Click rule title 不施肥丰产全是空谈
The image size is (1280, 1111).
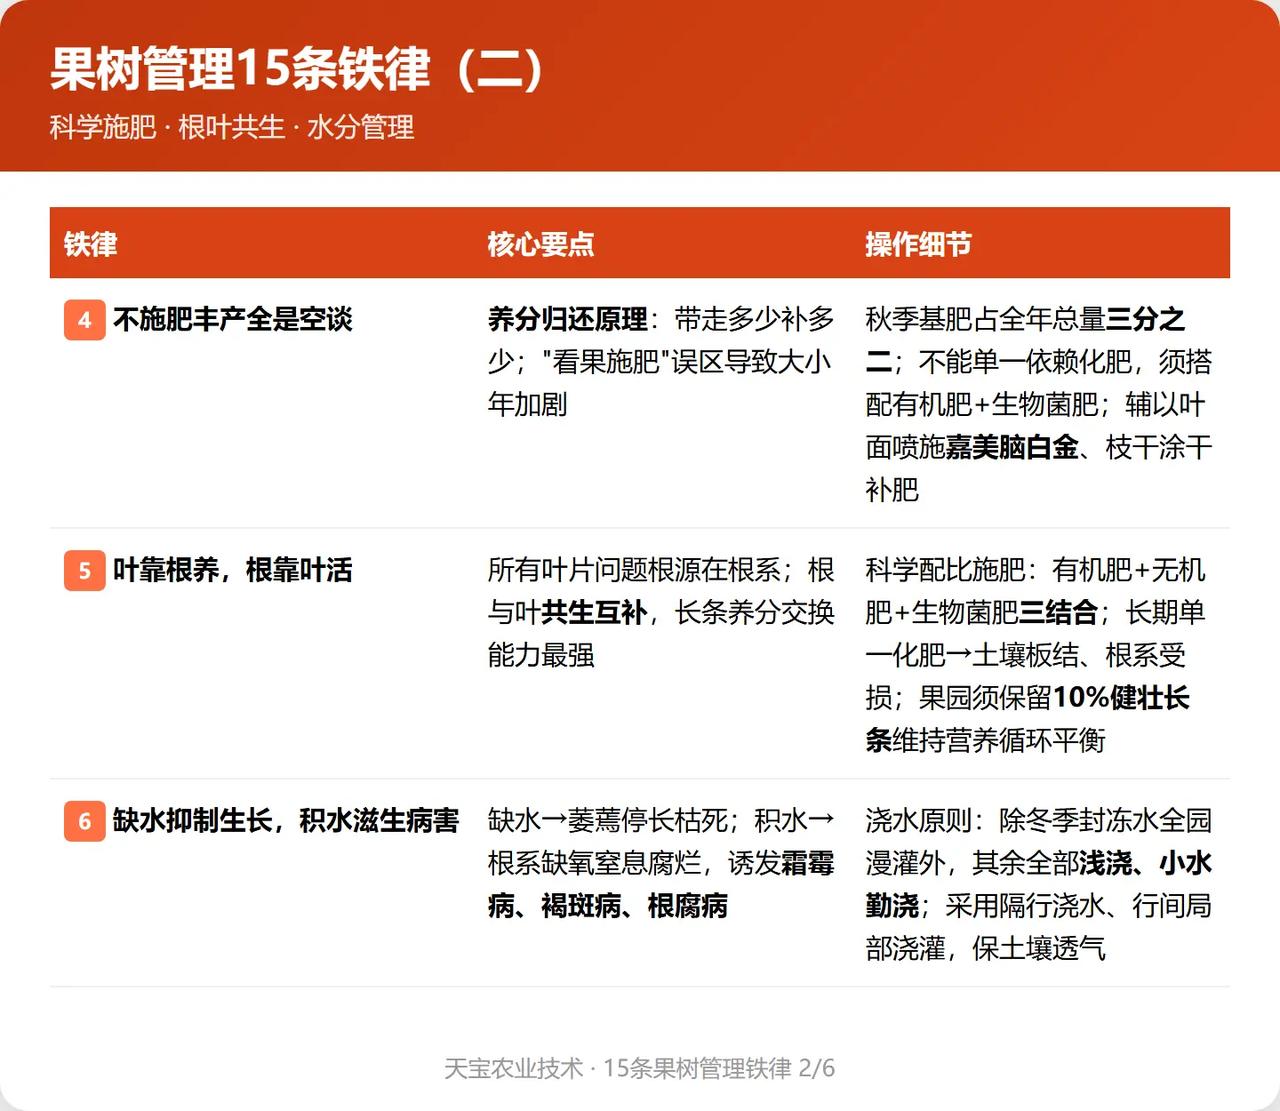click(233, 320)
